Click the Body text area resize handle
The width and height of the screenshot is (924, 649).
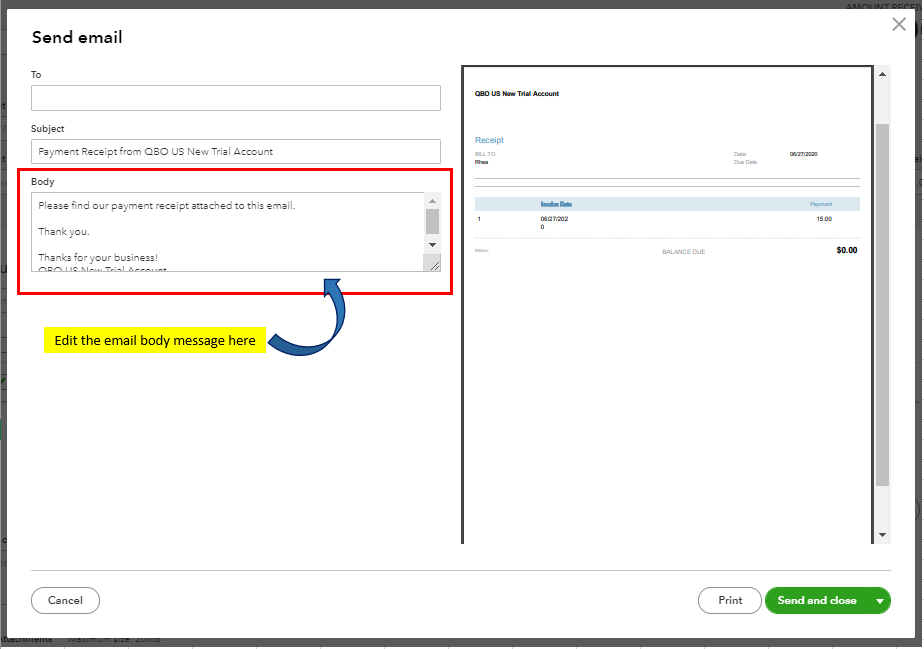433,265
